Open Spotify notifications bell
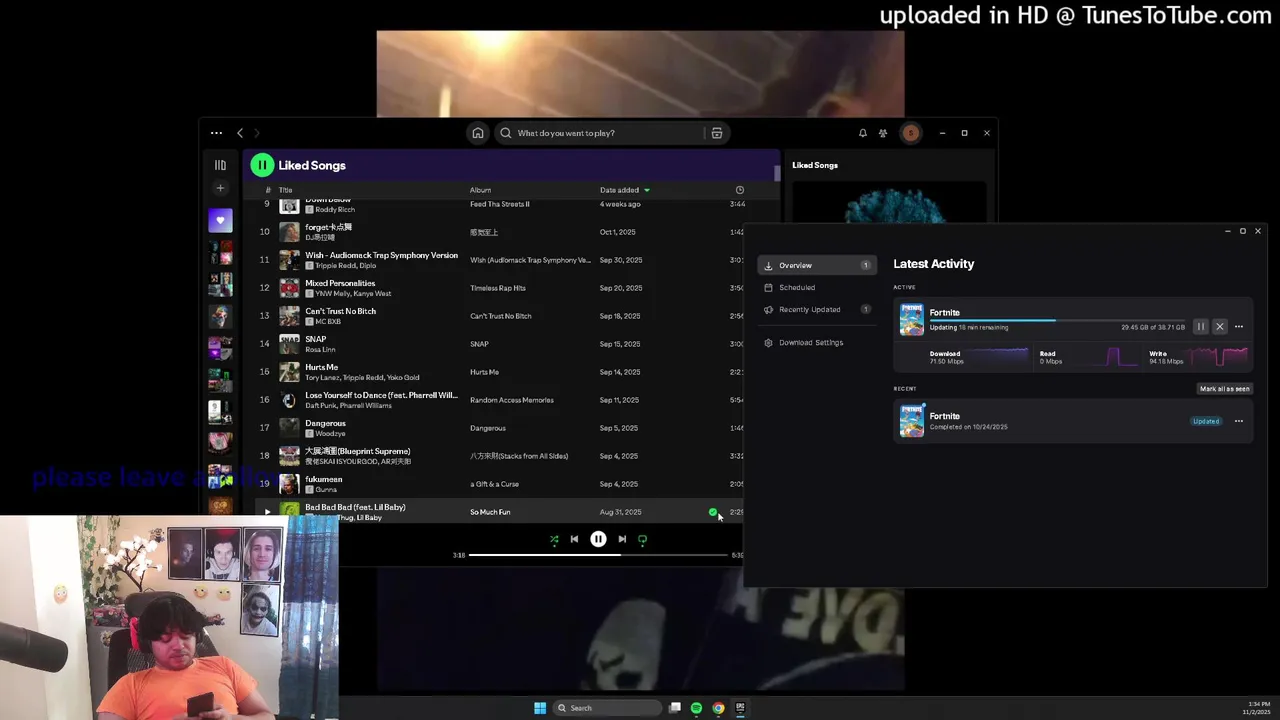Viewport: 1280px width, 720px height. tap(863, 133)
